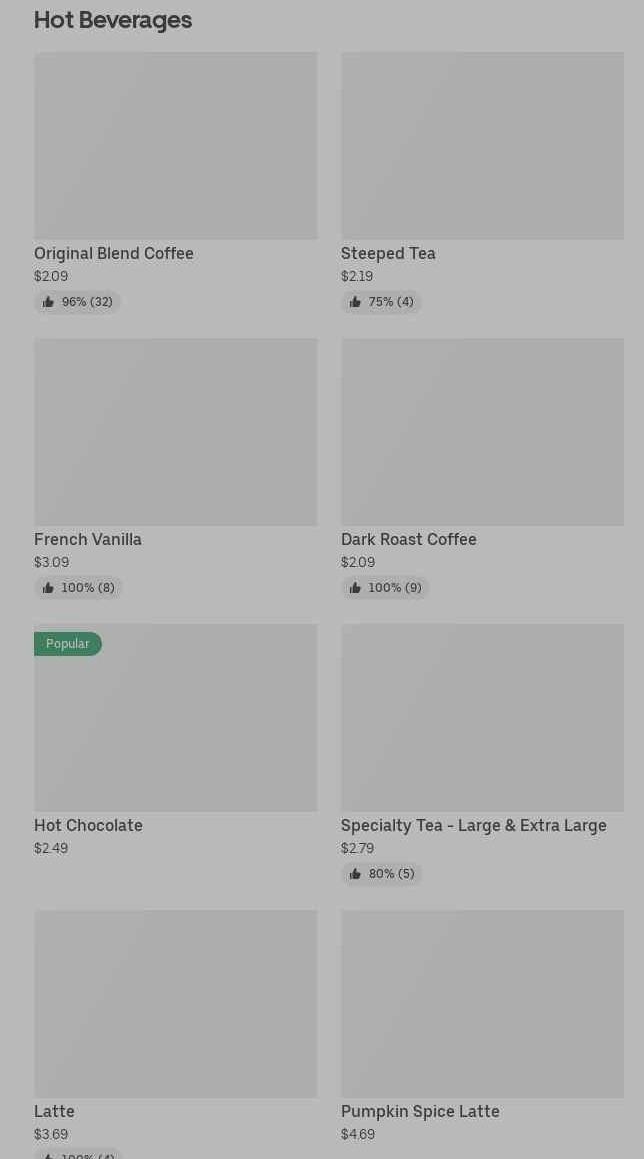The height and width of the screenshot is (1159, 644).
Task: Click the Popular badge on Hot Chocolate
Action: (68, 644)
